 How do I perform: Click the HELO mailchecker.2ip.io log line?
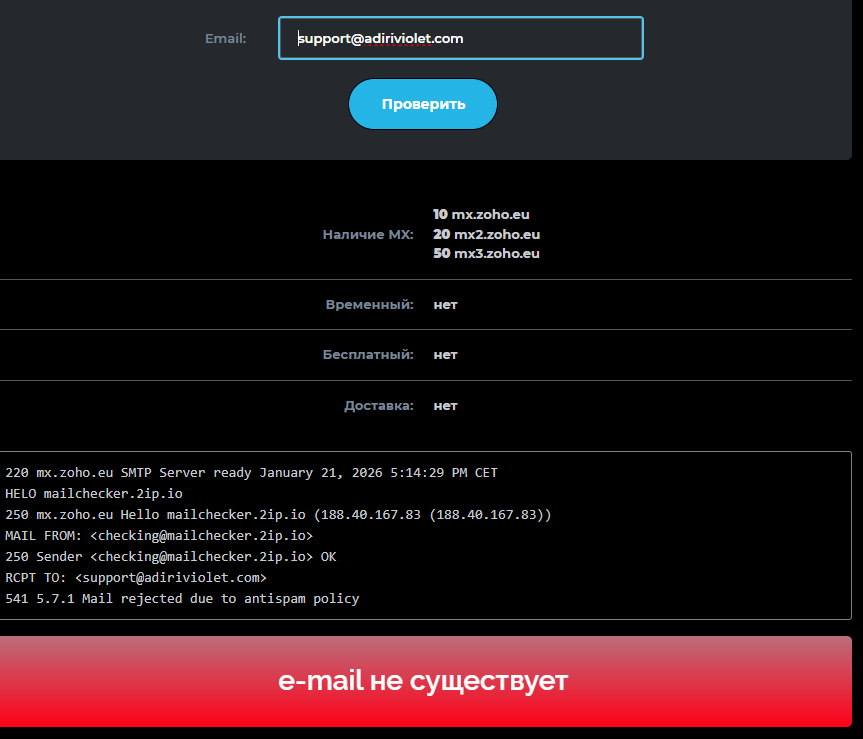[x=94, y=493]
